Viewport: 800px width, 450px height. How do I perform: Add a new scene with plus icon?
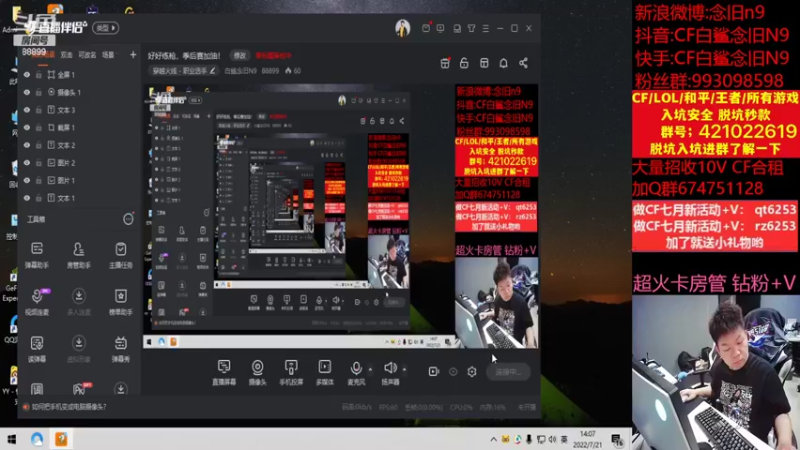(133, 55)
